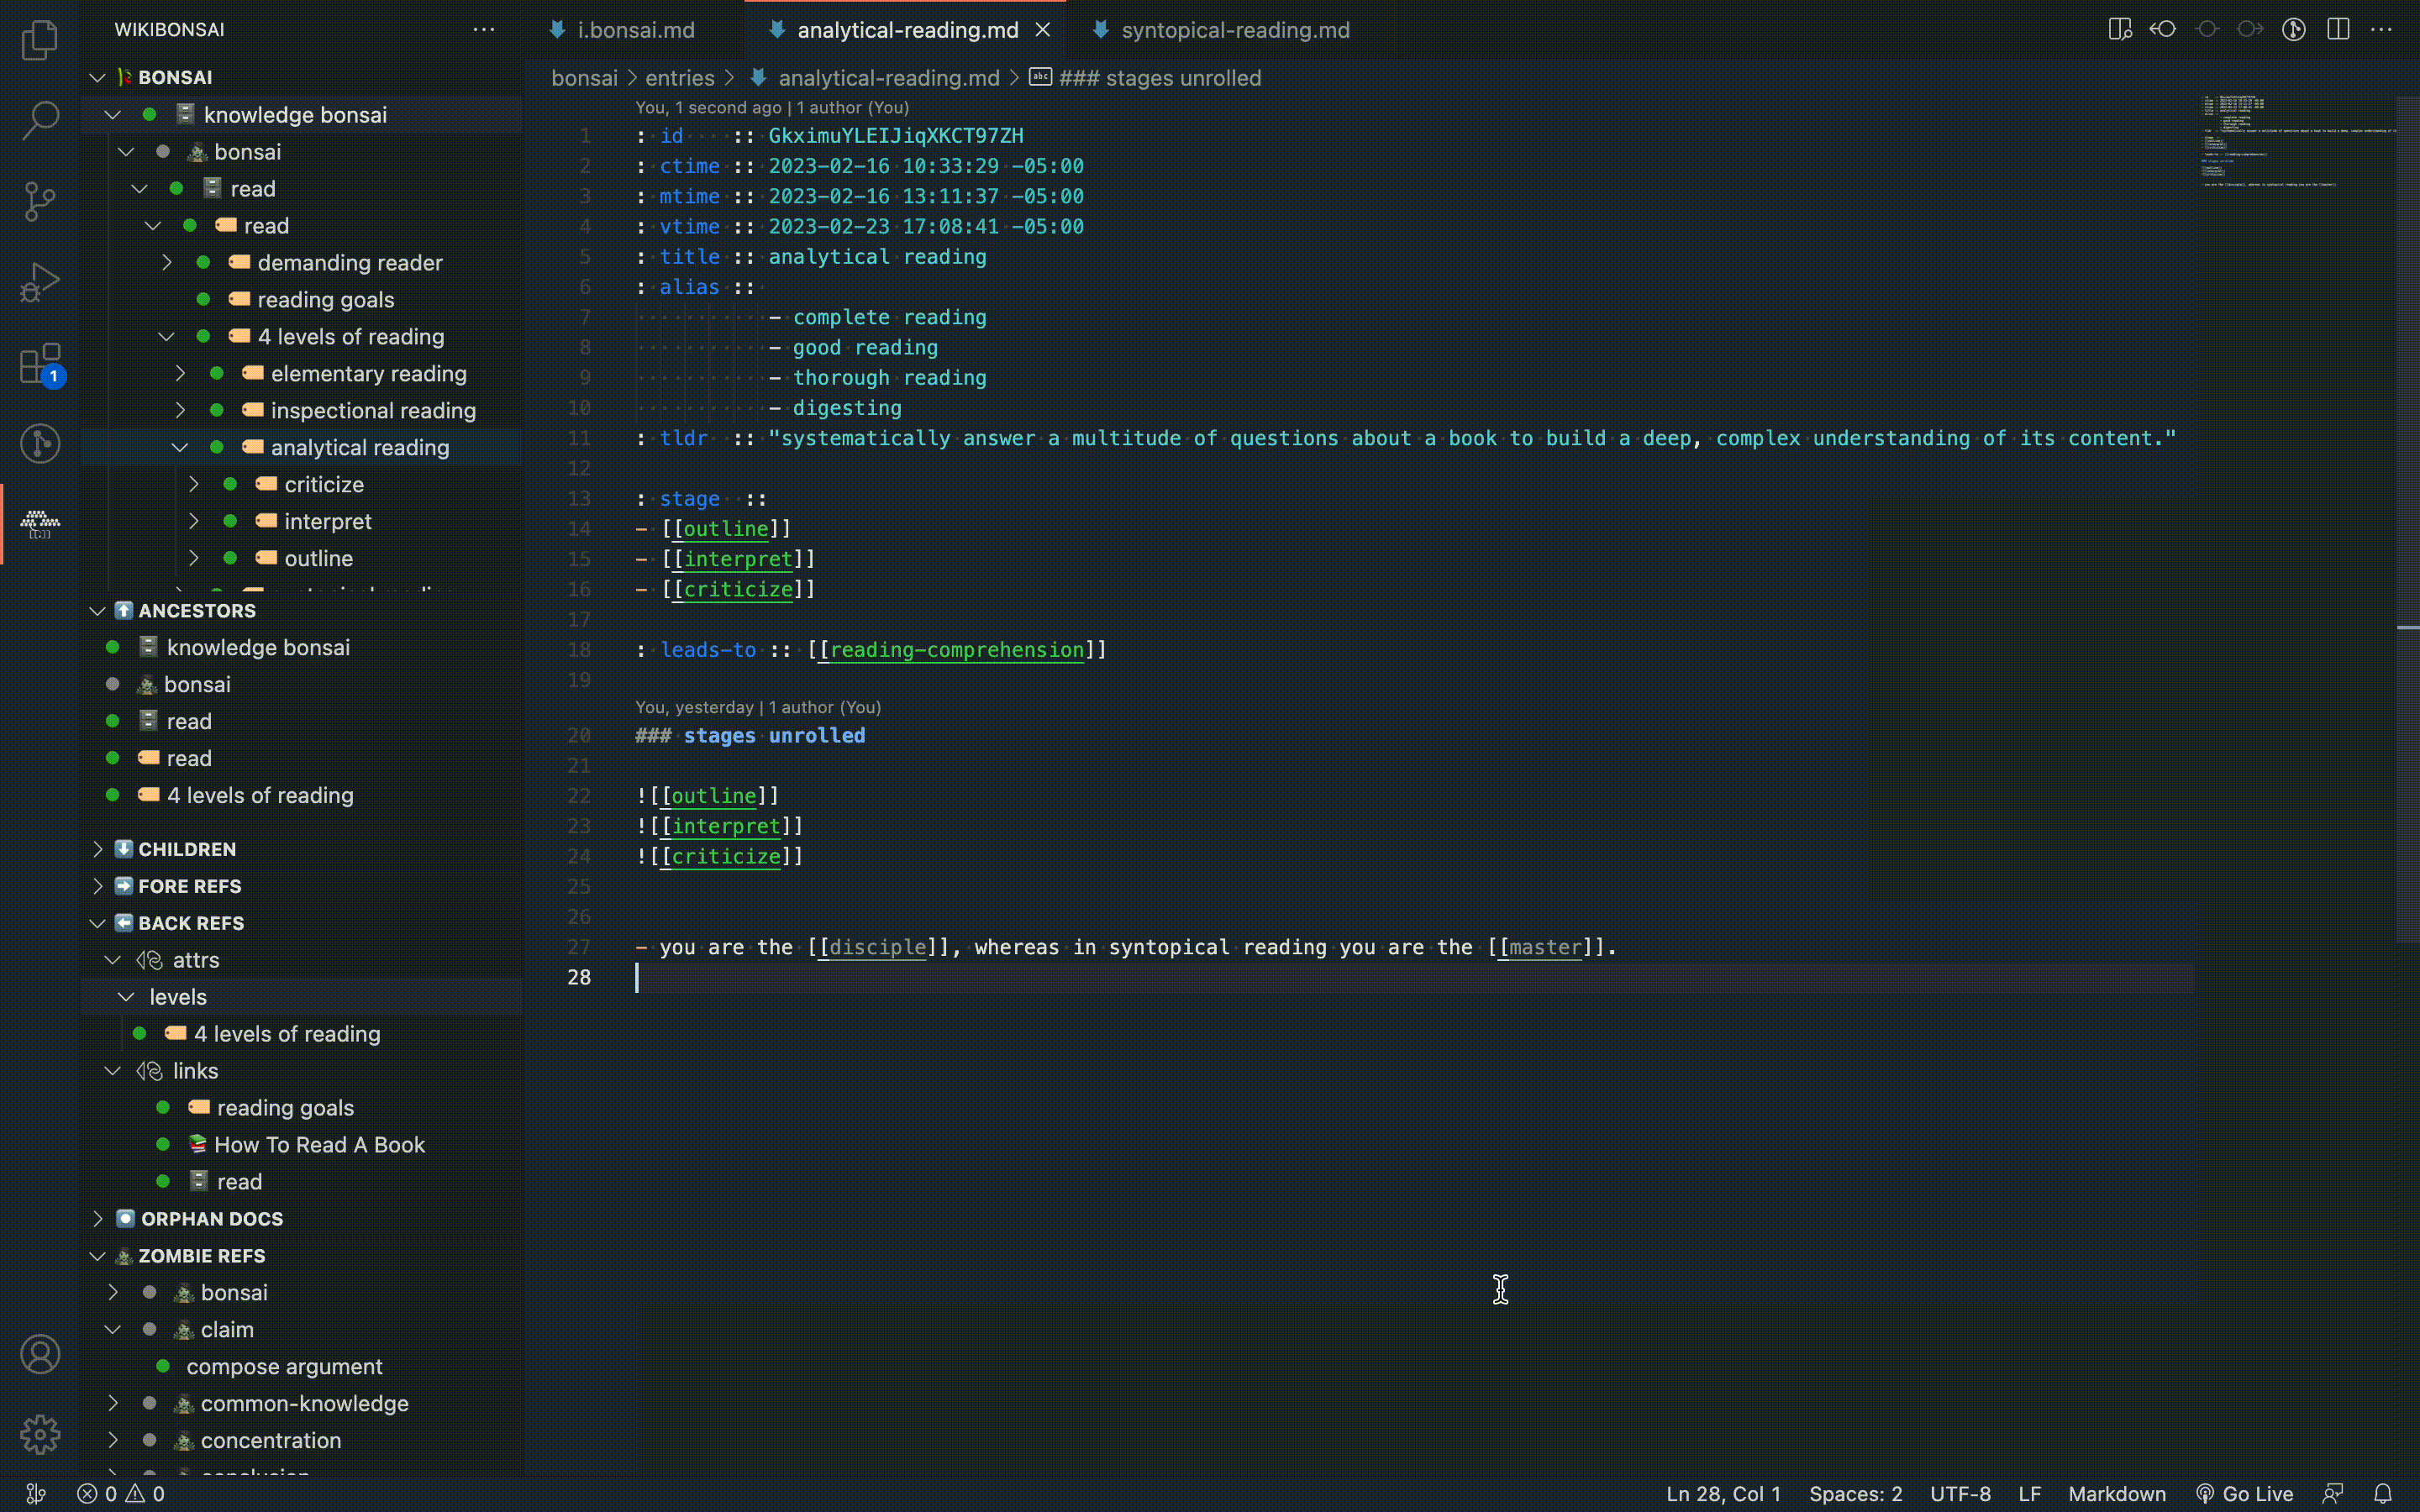
Task: Open How To Read A Book backlink
Action: [x=302, y=1144]
